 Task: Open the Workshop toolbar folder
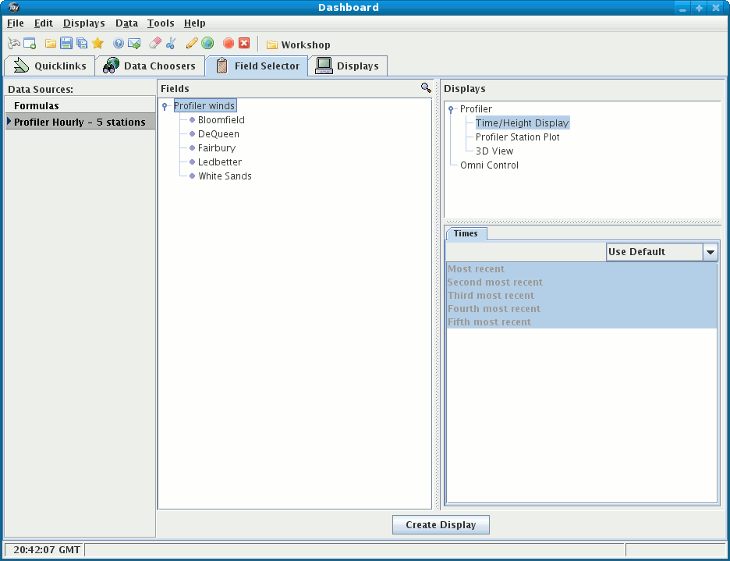coord(298,45)
